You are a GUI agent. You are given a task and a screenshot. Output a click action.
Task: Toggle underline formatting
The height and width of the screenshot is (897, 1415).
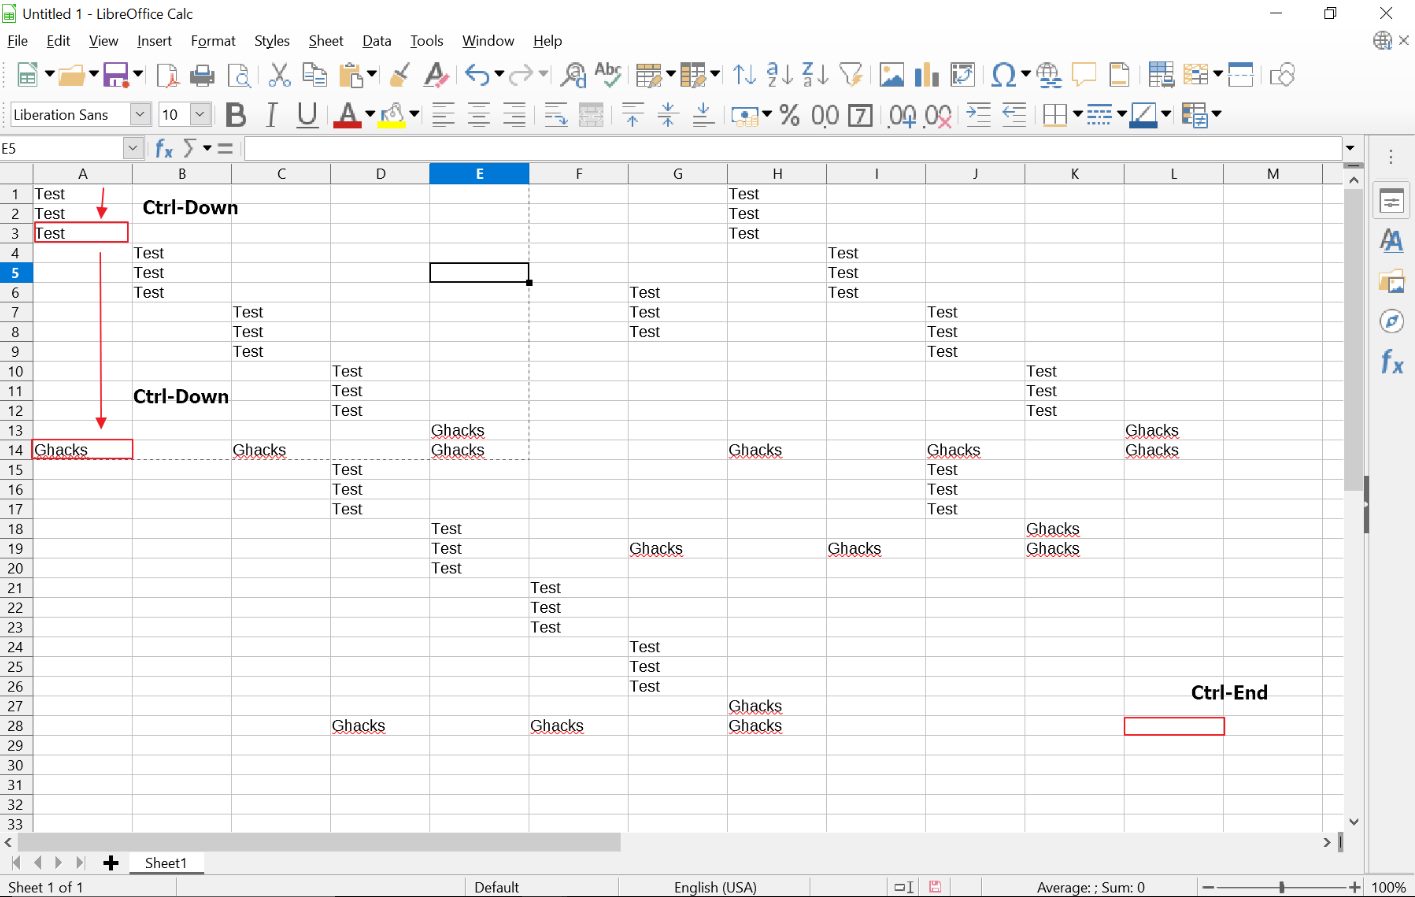[x=306, y=115]
